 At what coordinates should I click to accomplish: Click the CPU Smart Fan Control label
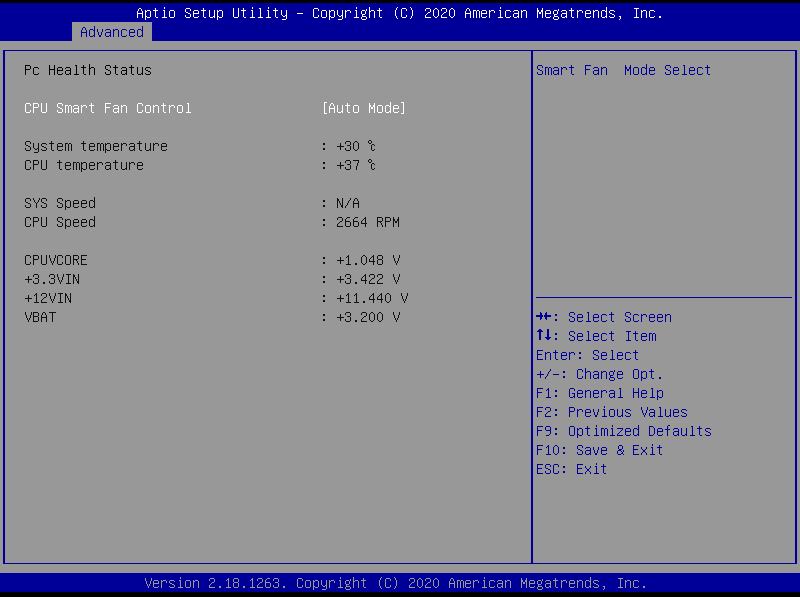click(x=107, y=108)
